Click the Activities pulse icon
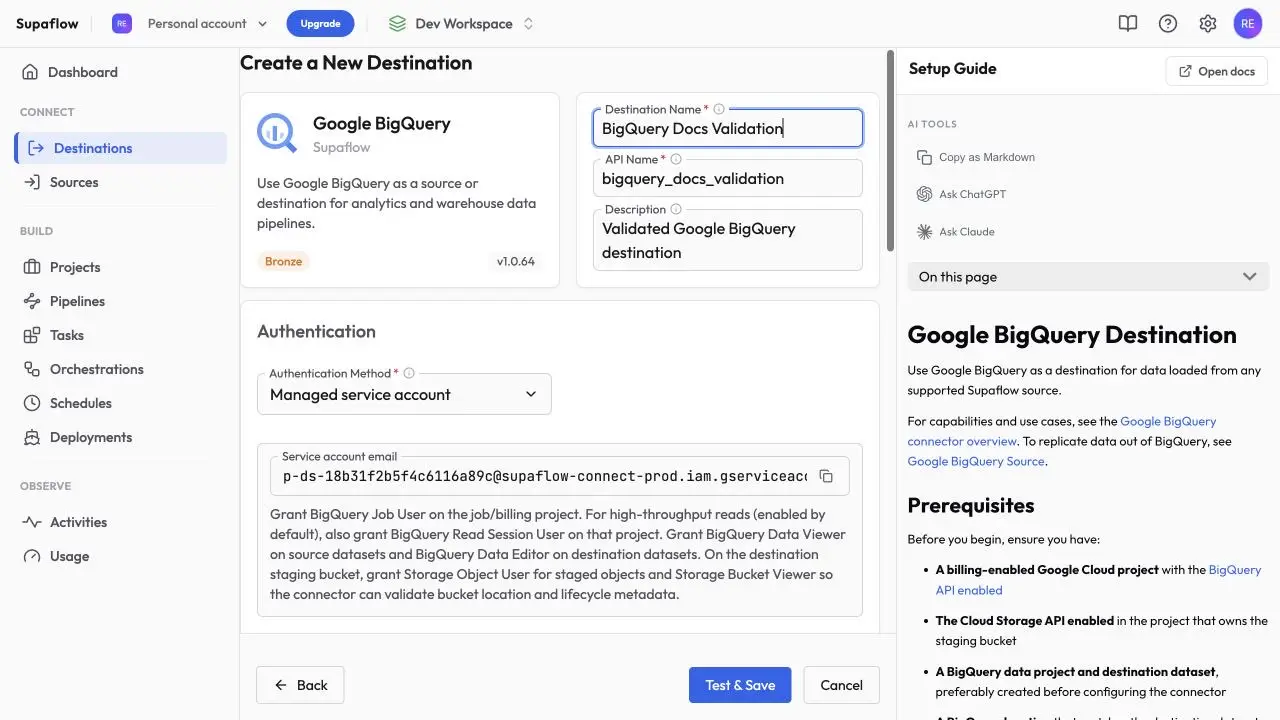 pos(31,522)
